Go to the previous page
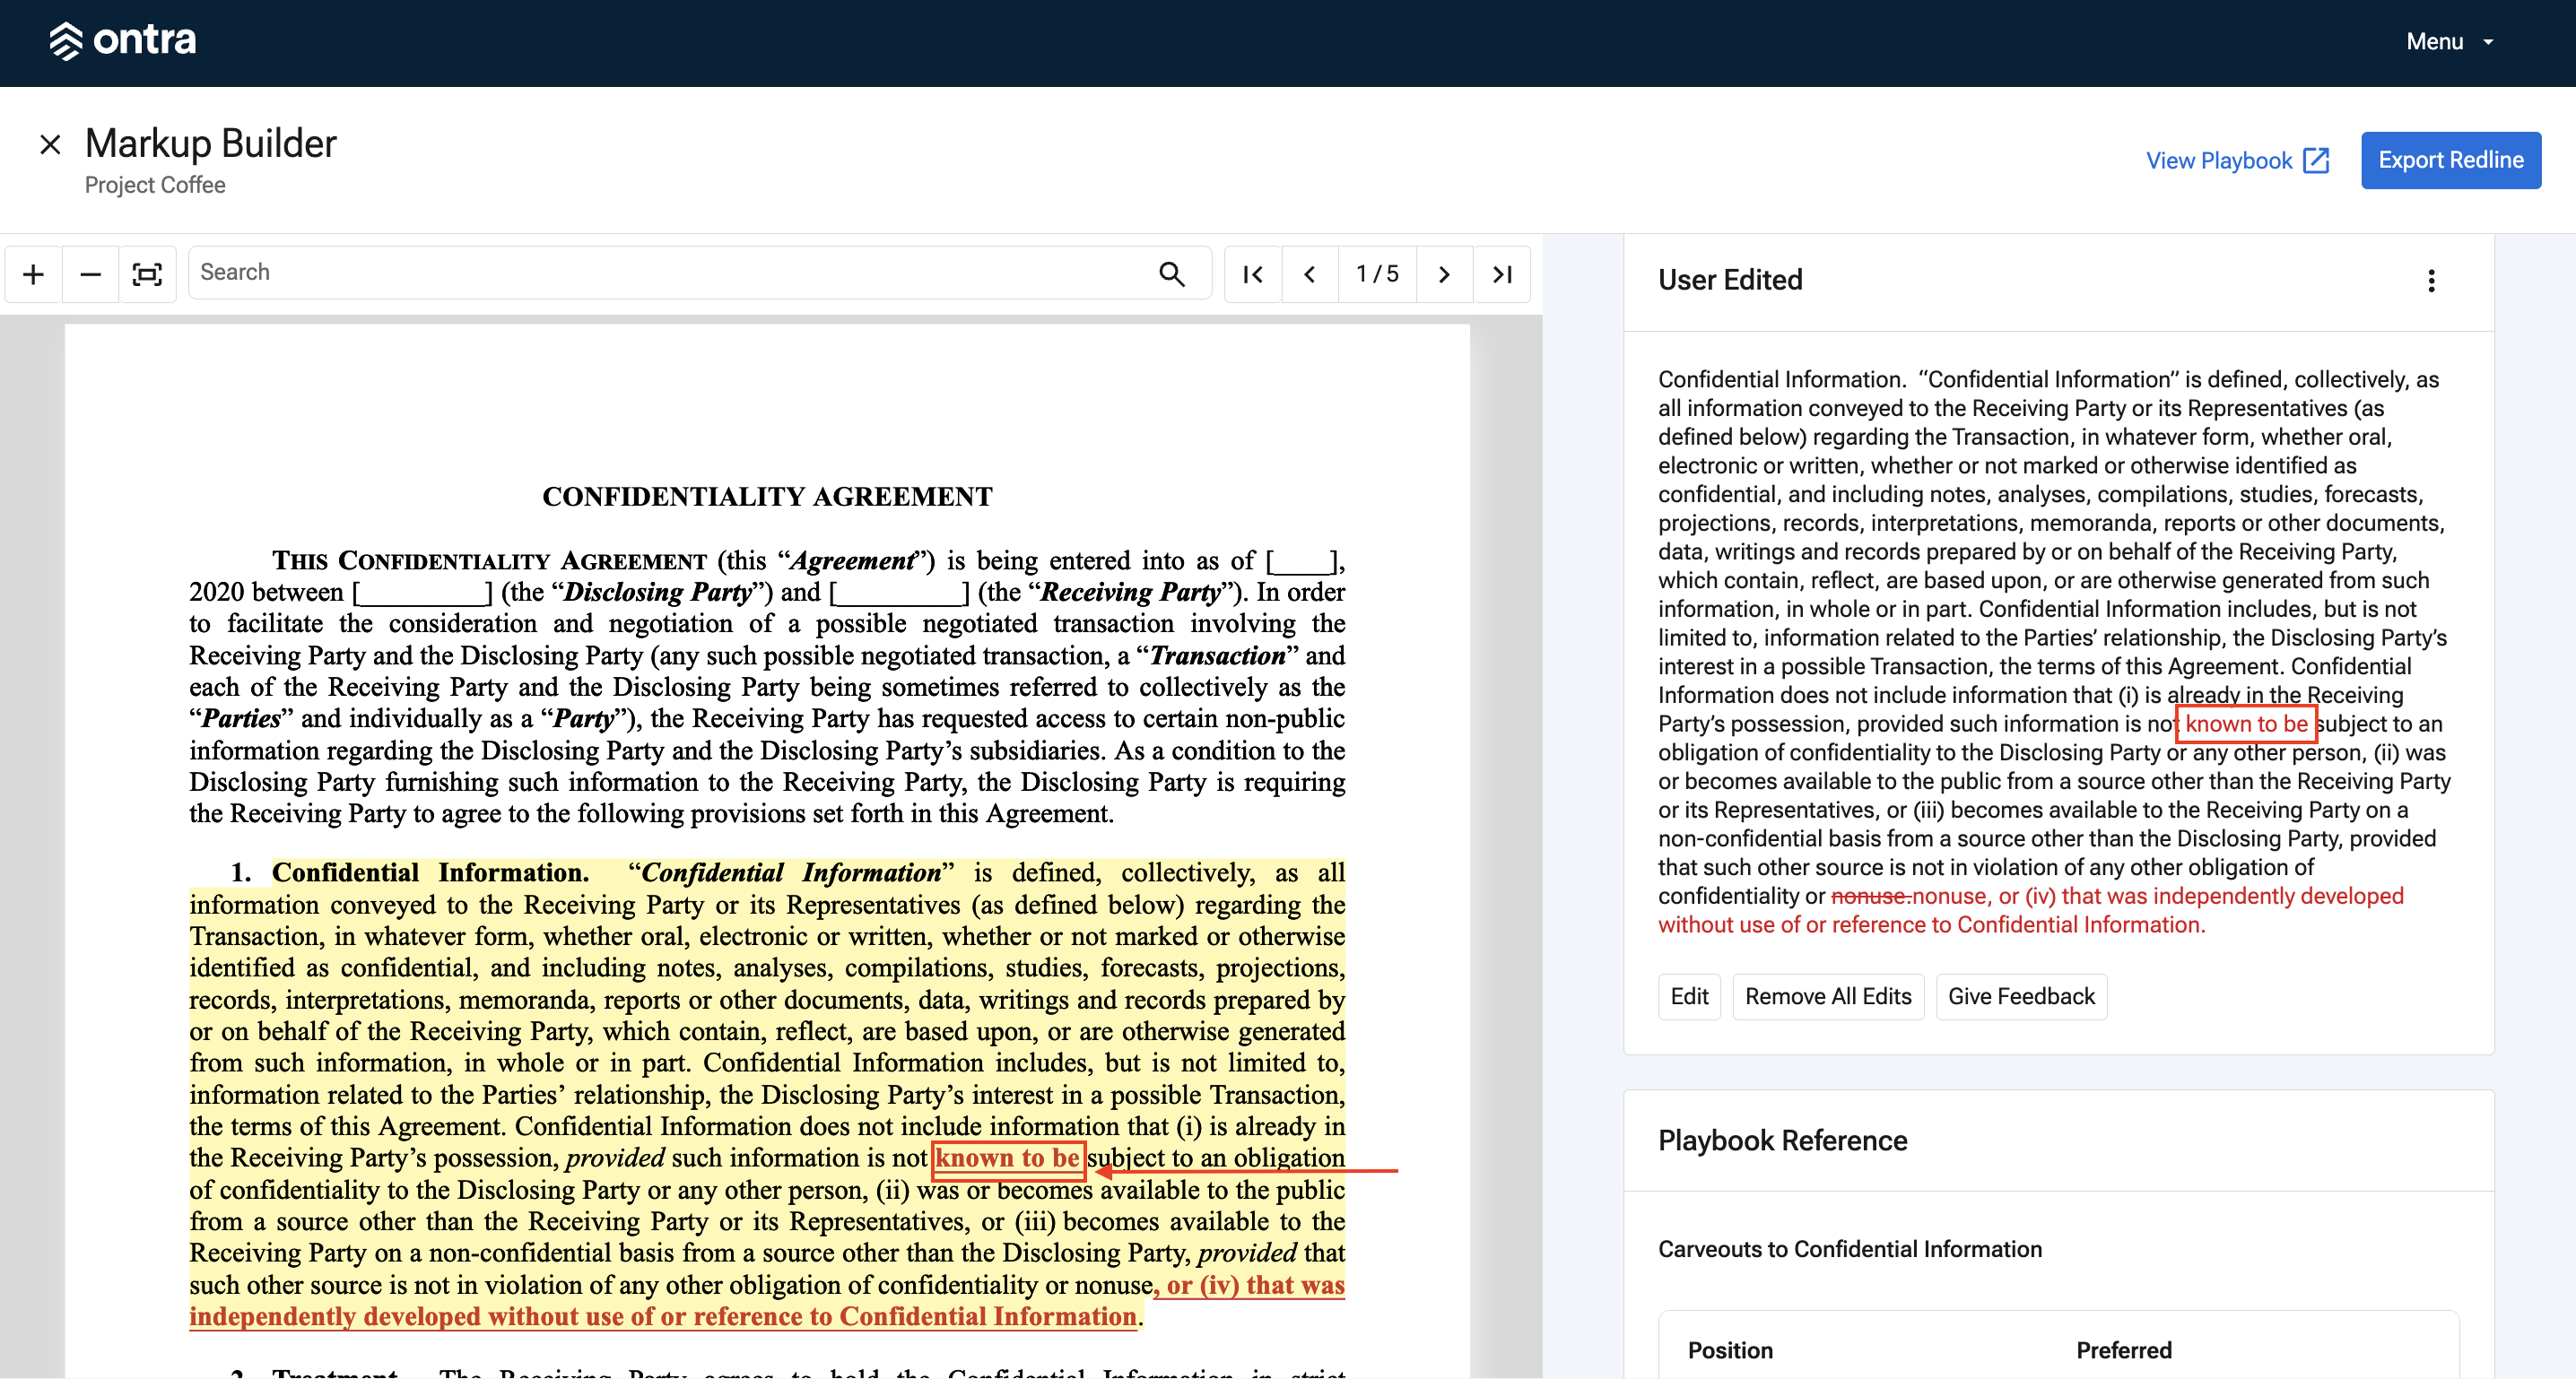2576x1379 pixels. point(1309,274)
